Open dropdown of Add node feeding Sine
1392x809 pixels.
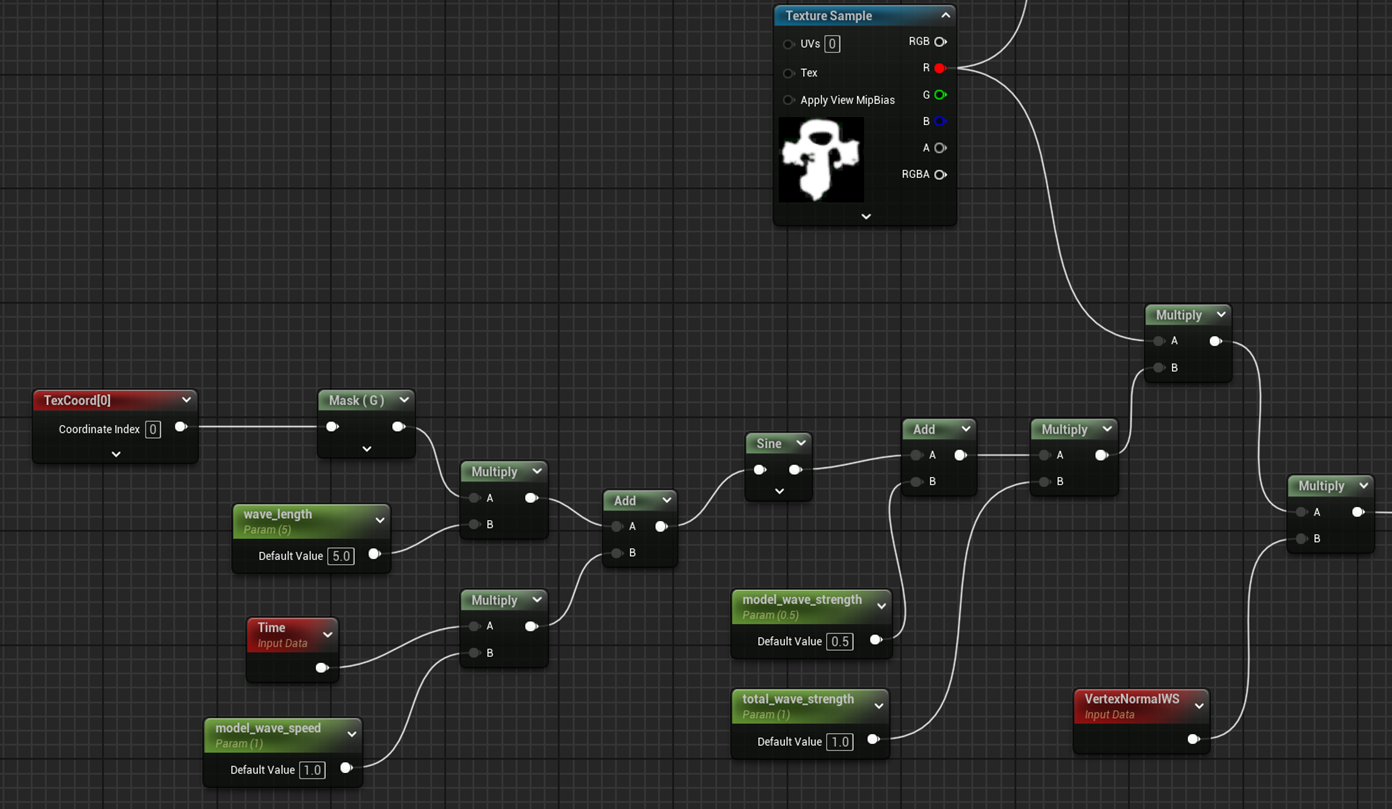[666, 500]
